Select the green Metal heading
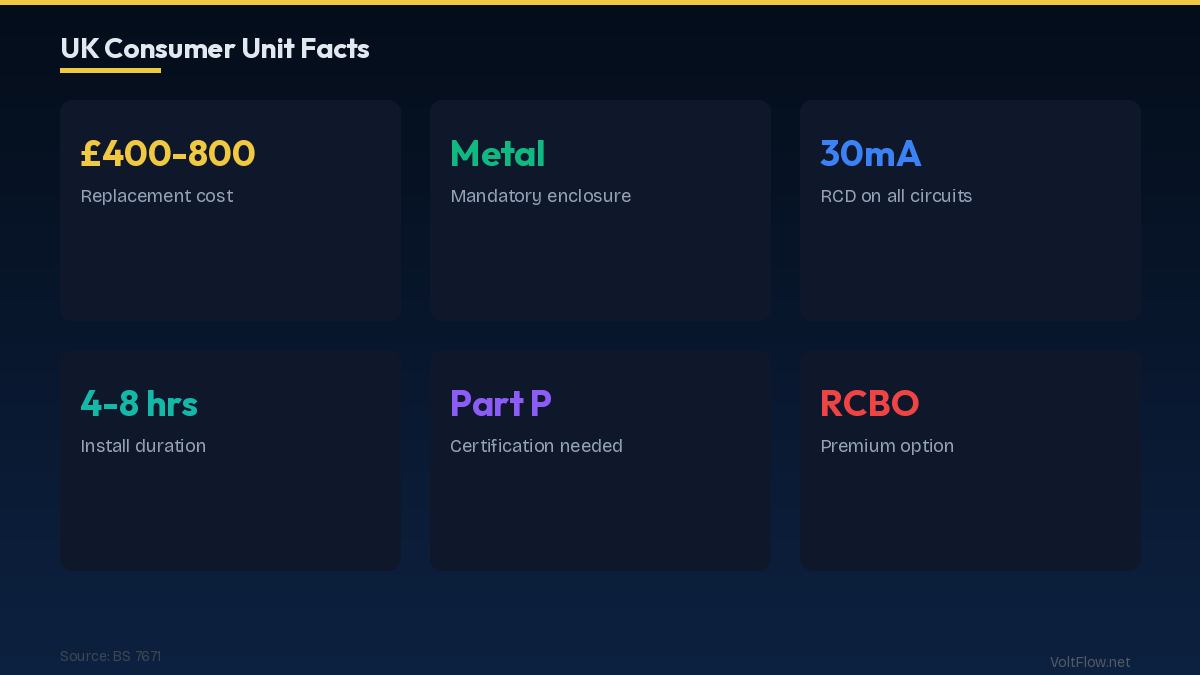 (x=497, y=154)
